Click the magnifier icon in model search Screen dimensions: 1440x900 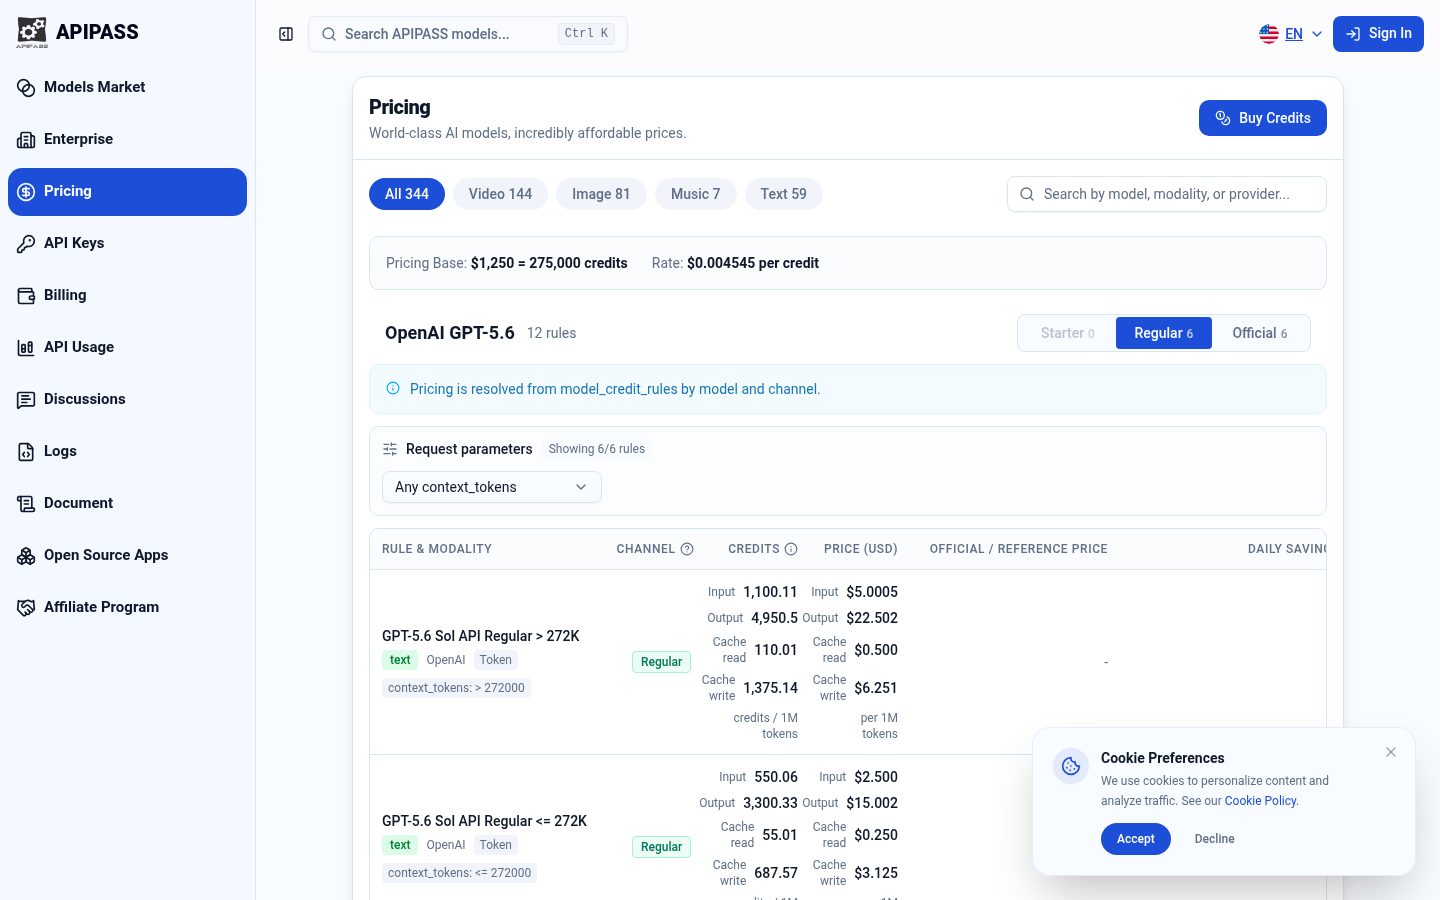(x=329, y=34)
